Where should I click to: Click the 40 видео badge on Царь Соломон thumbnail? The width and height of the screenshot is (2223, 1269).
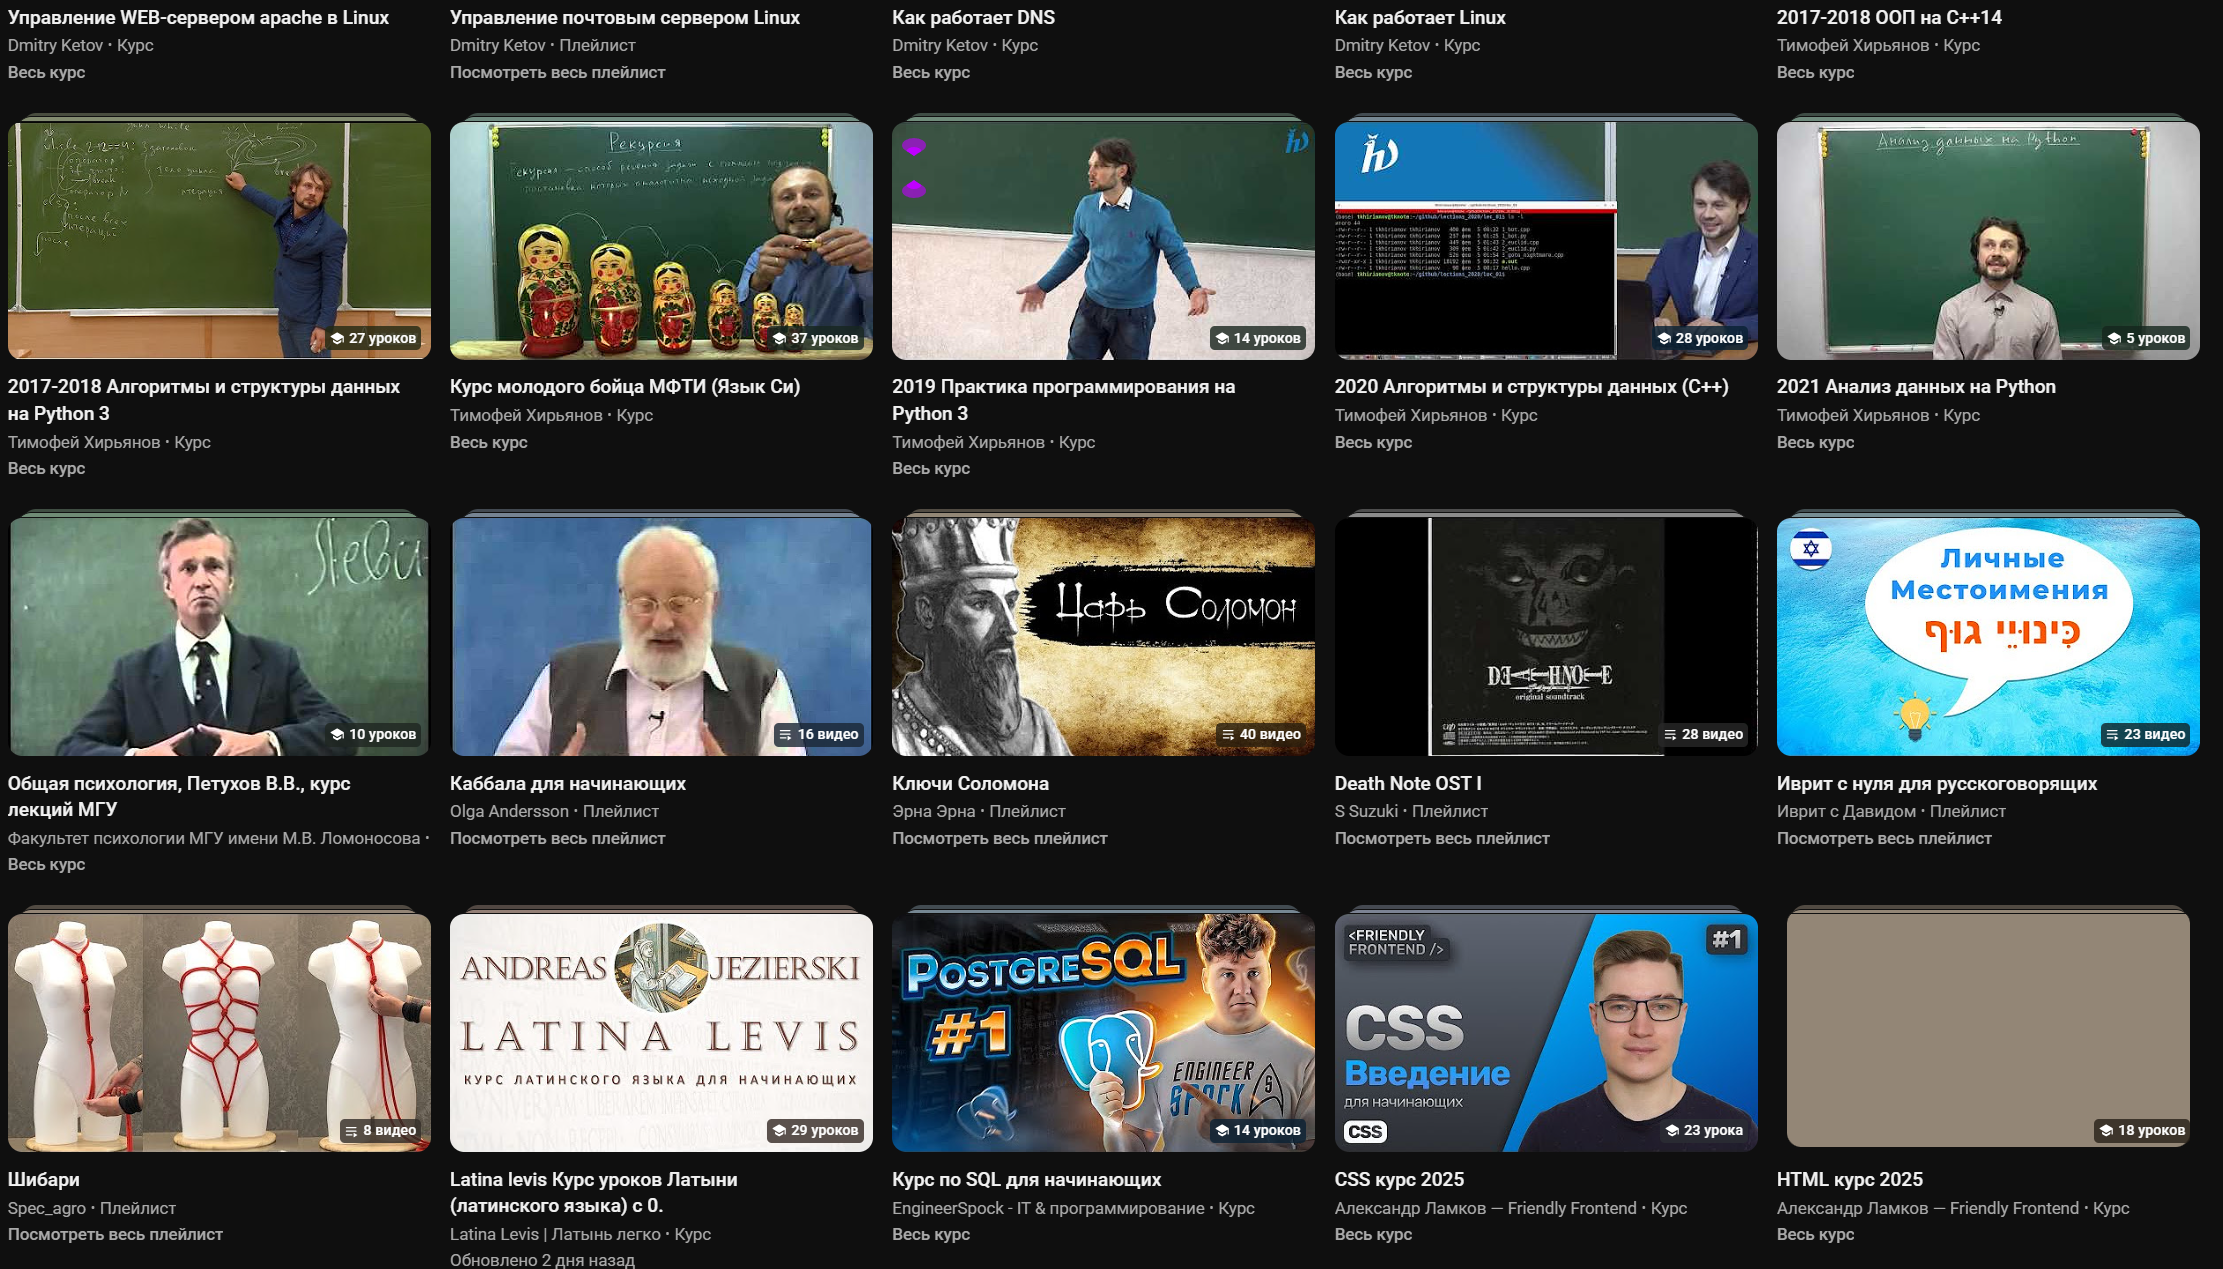(x=1260, y=734)
